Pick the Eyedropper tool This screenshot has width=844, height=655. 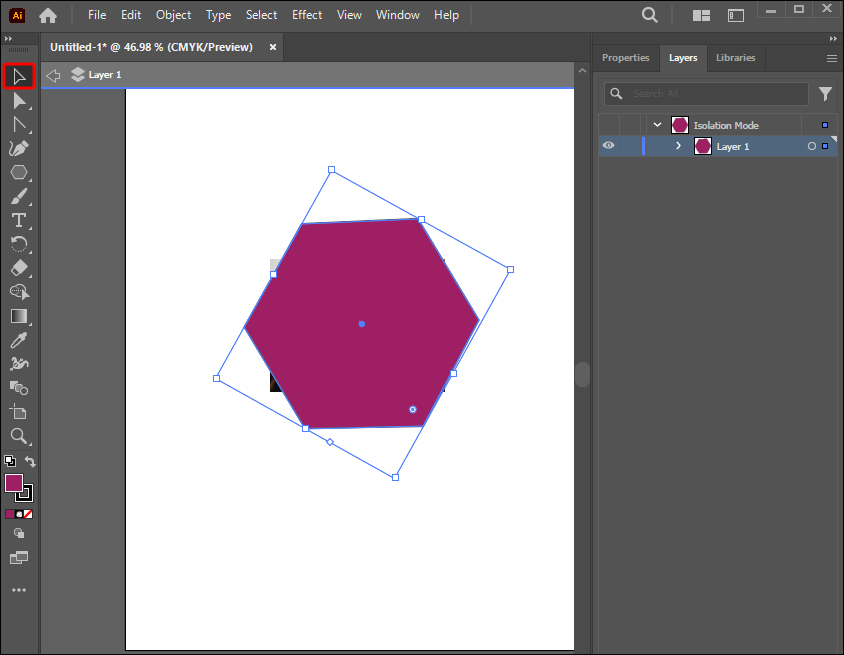18,340
